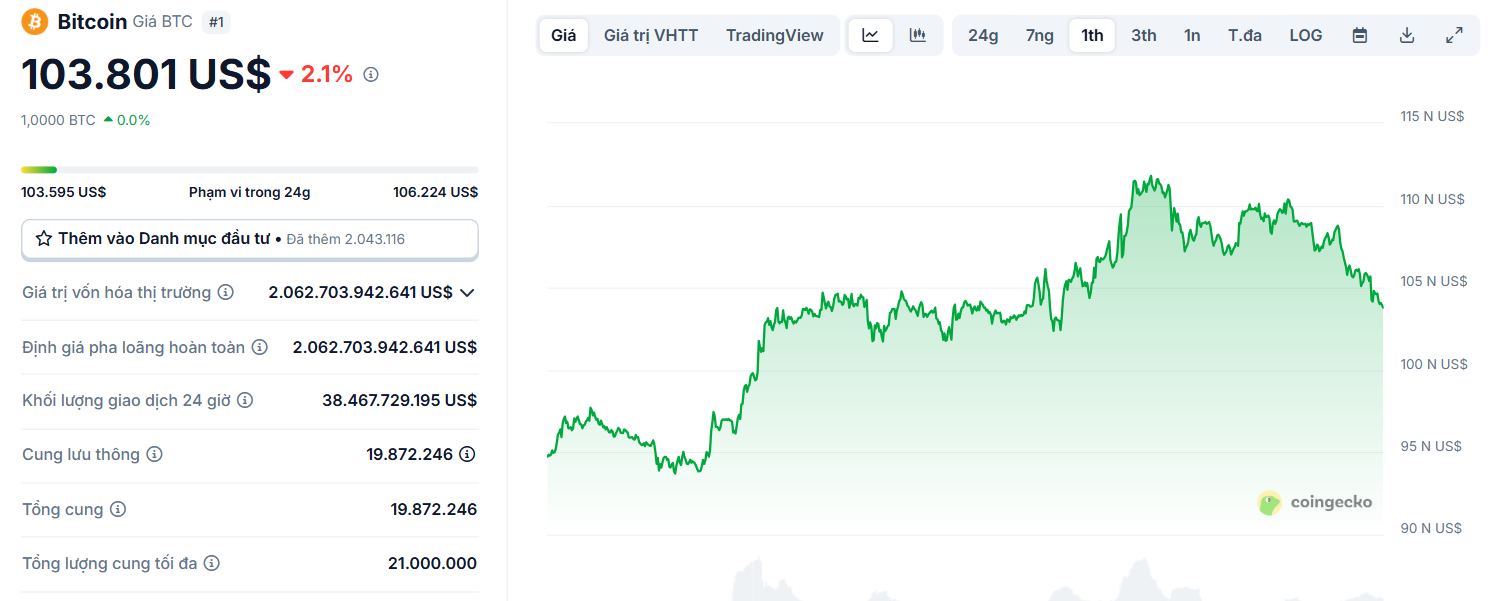Image resolution: width=1499 pixels, height=601 pixels.
Task: Click 24h volume 38.467.729.195 US$
Action: [399, 400]
